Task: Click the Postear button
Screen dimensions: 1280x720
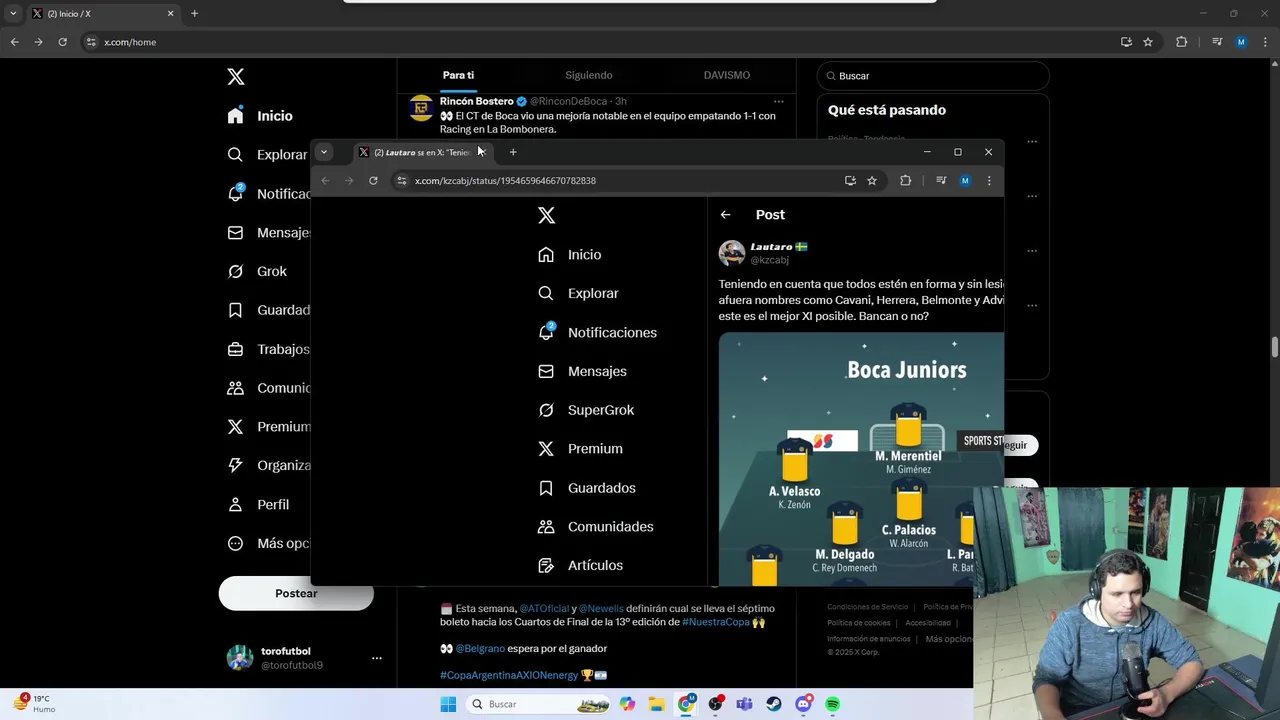Action: (296, 593)
